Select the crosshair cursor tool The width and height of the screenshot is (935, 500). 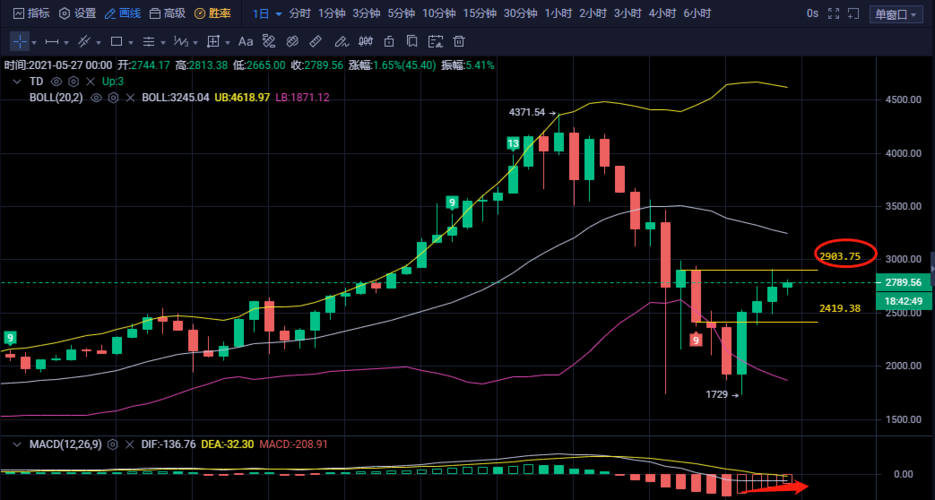point(20,42)
